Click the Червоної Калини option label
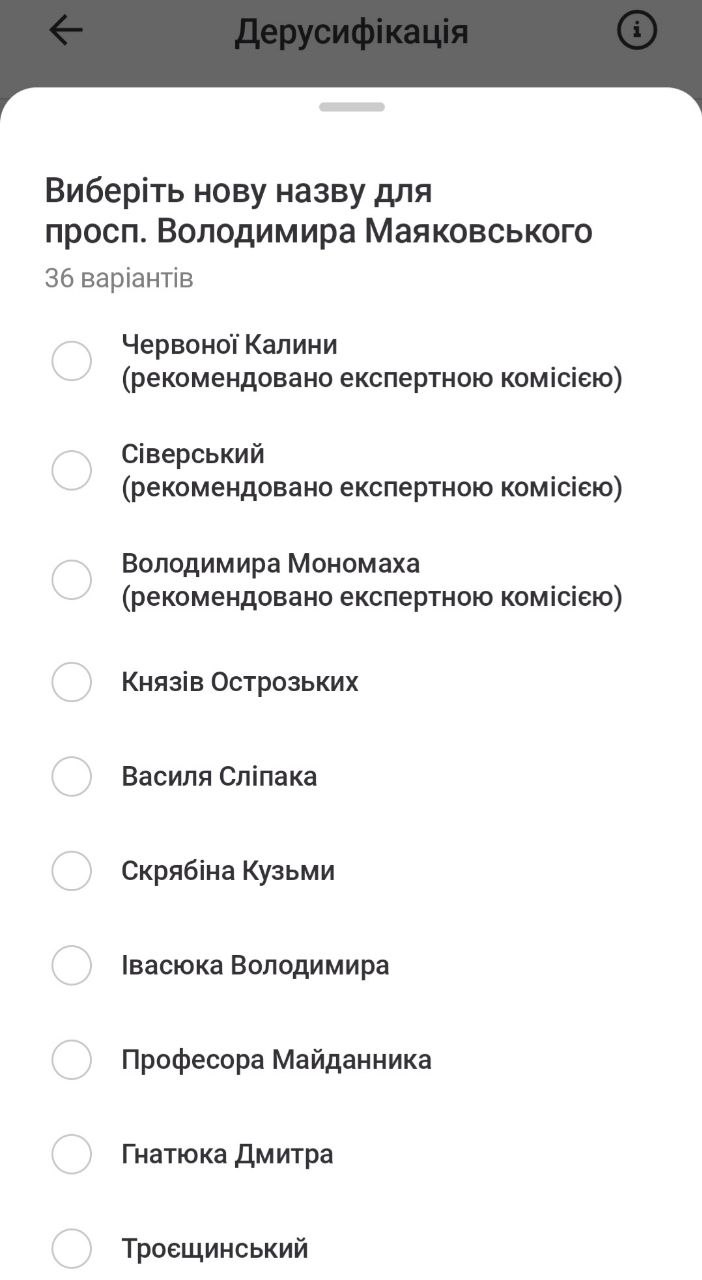Viewport: 702px width, 1280px height. tap(229, 344)
